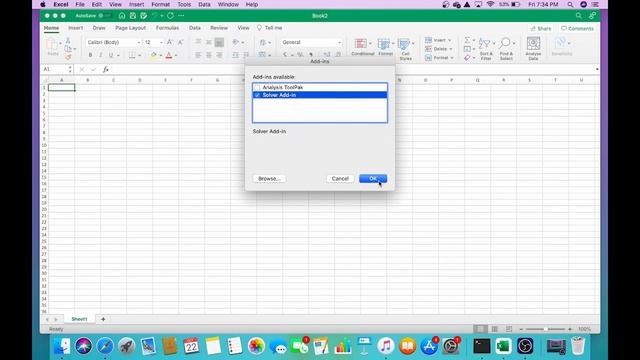Screen dimensions: 640x360
Task: Click the Align Left icon
Action: (198, 55)
